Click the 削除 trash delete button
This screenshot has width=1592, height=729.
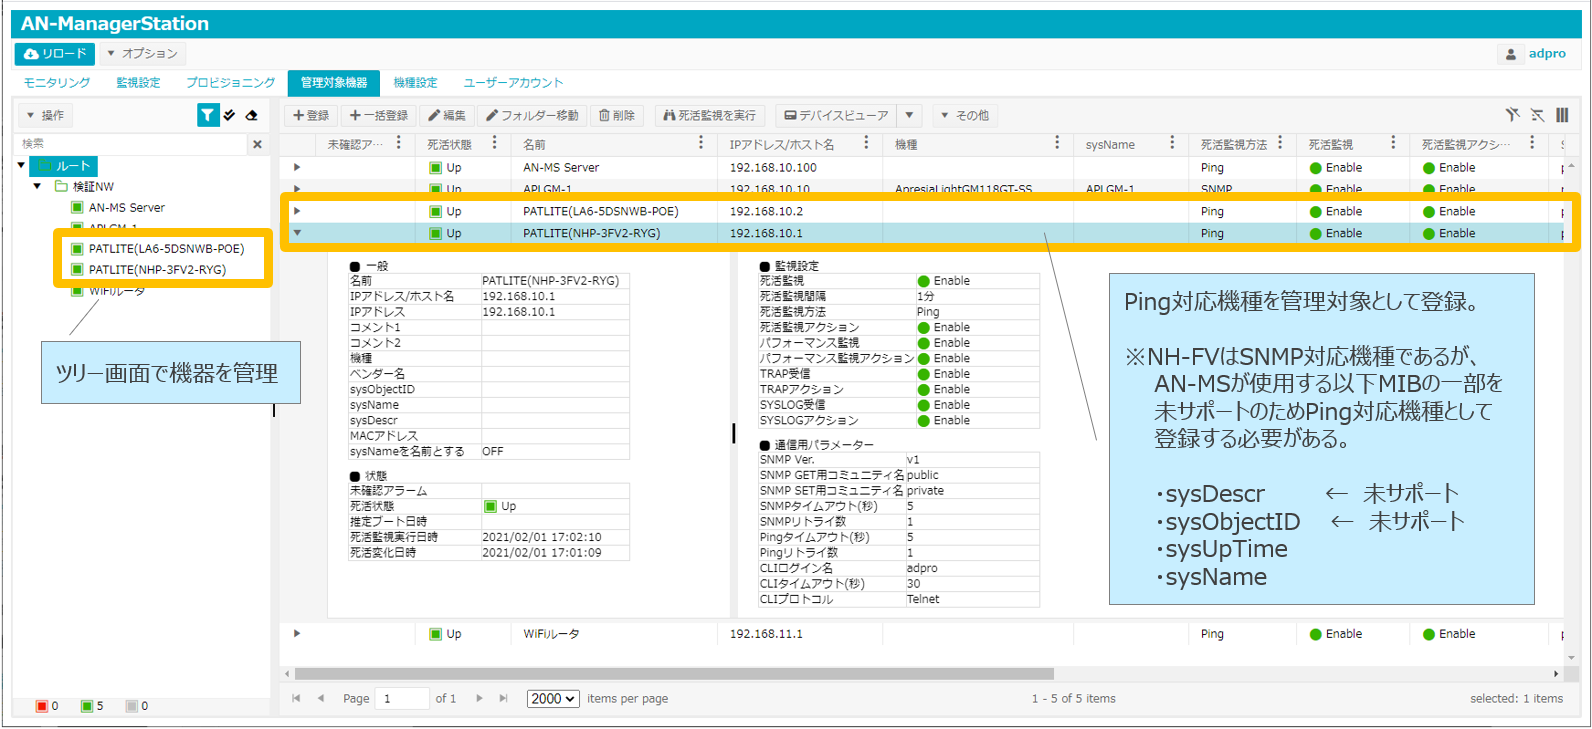617,116
